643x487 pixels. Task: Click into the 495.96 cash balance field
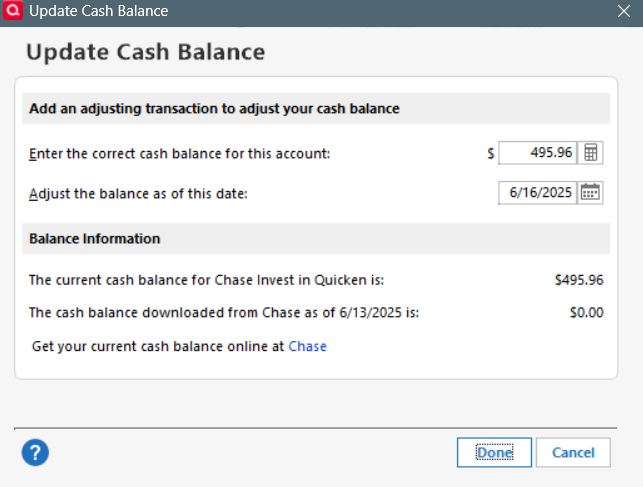tap(538, 153)
